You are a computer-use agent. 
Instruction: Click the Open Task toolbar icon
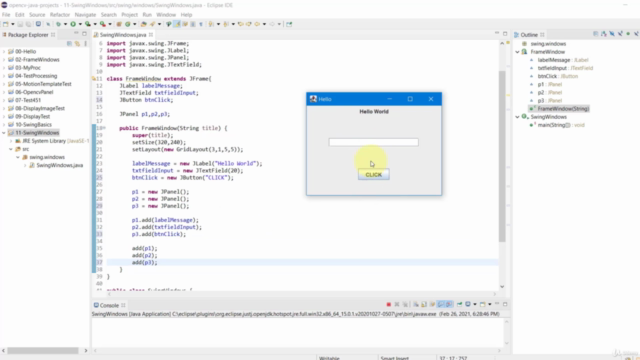pos(152,24)
